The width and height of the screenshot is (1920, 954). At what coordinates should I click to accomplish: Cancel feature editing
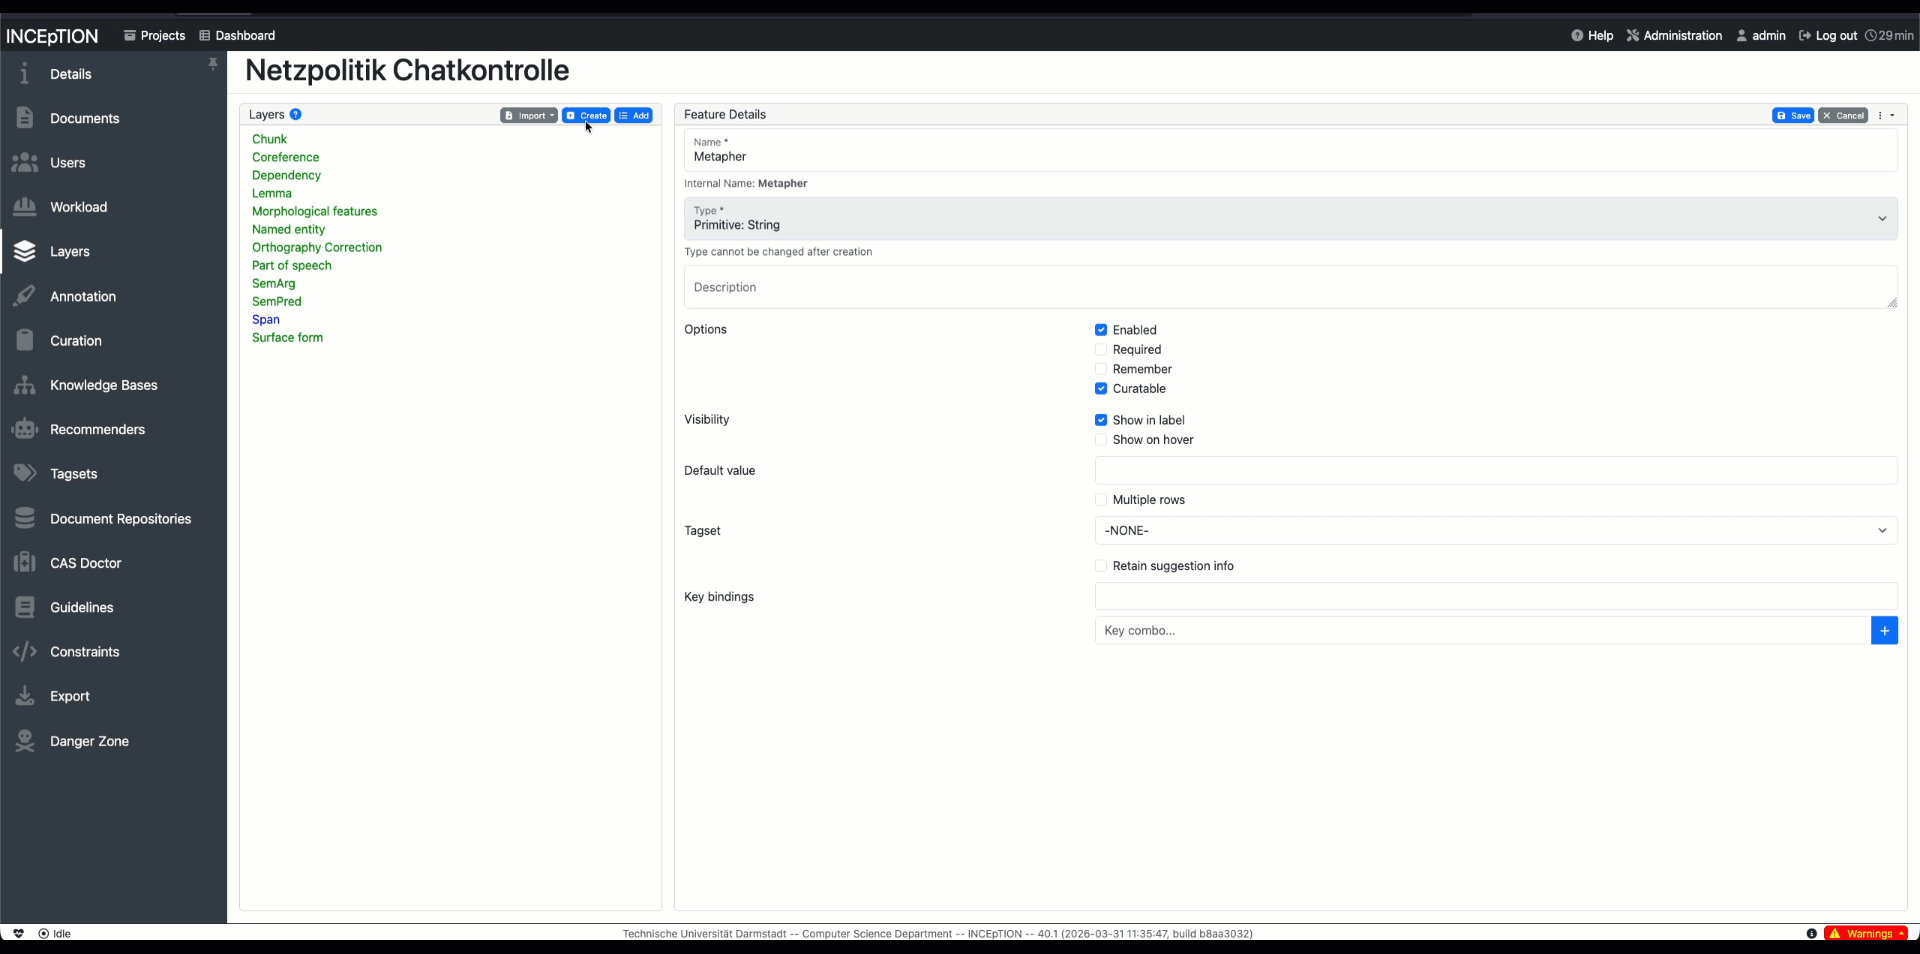pos(1843,115)
